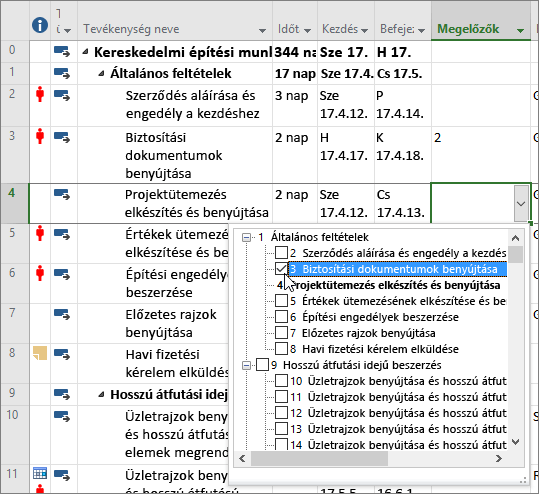The width and height of the screenshot is (539, 494).
Task: Open the Megelőzők column filter dropdown
Action: (x=520, y=31)
